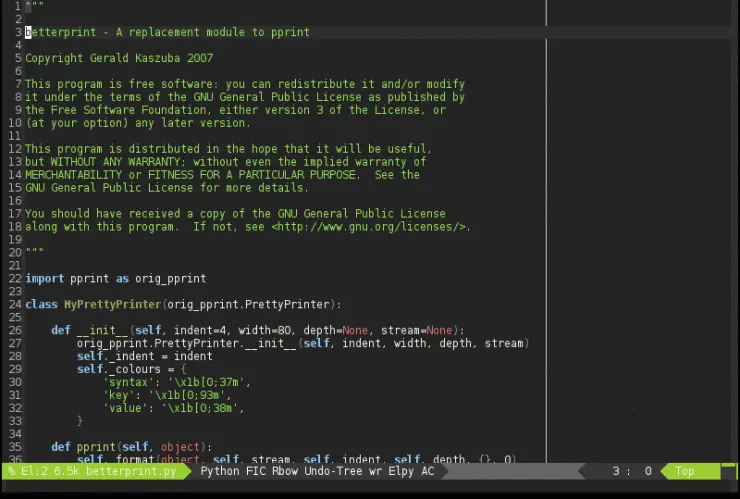Click the Python major mode indicator
740x499 pixels.
(220, 471)
